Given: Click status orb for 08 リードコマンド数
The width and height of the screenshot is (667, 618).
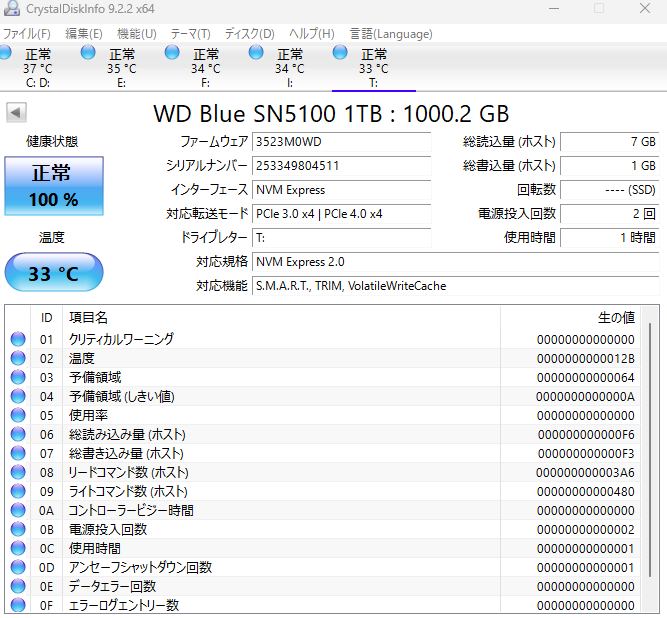Looking at the screenshot, I should point(18,472).
